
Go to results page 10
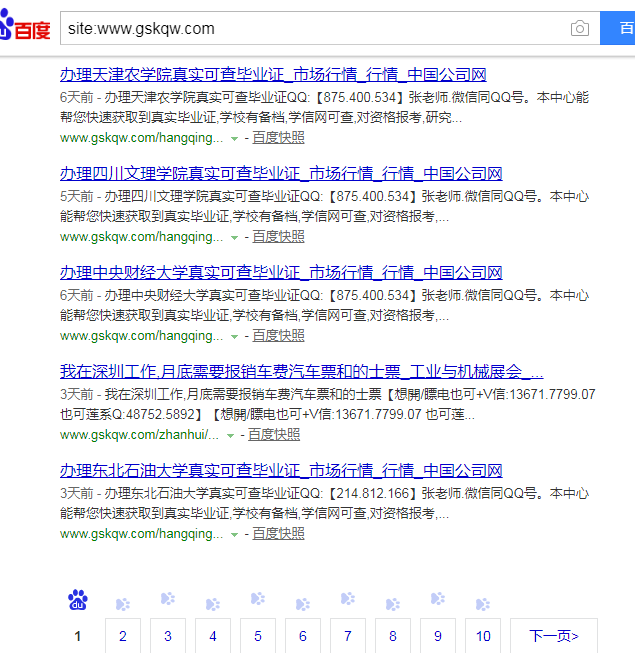[x=483, y=636]
